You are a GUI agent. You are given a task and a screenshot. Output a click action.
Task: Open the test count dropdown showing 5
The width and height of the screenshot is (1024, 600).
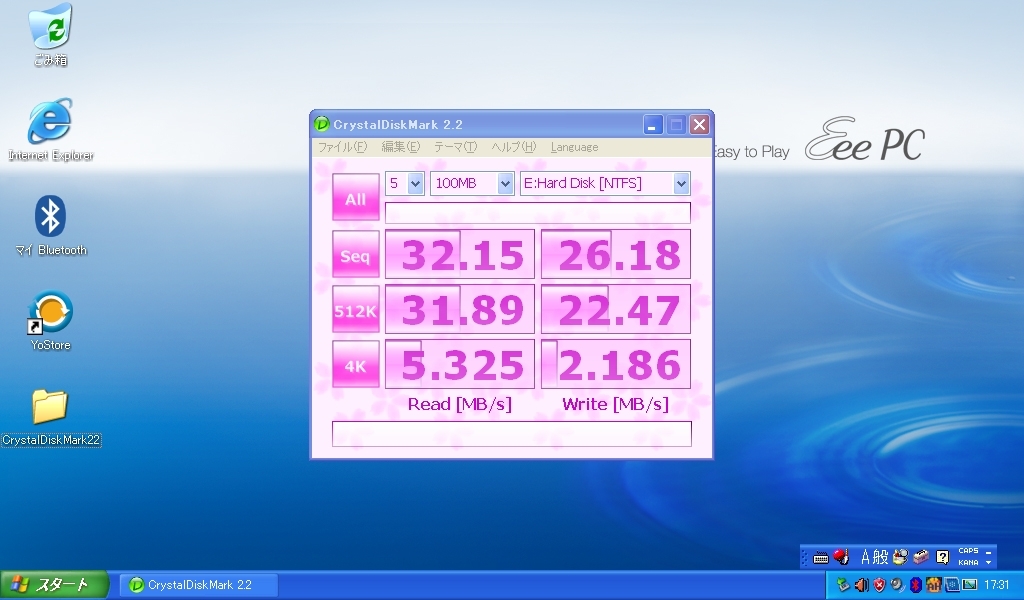[x=405, y=183]
